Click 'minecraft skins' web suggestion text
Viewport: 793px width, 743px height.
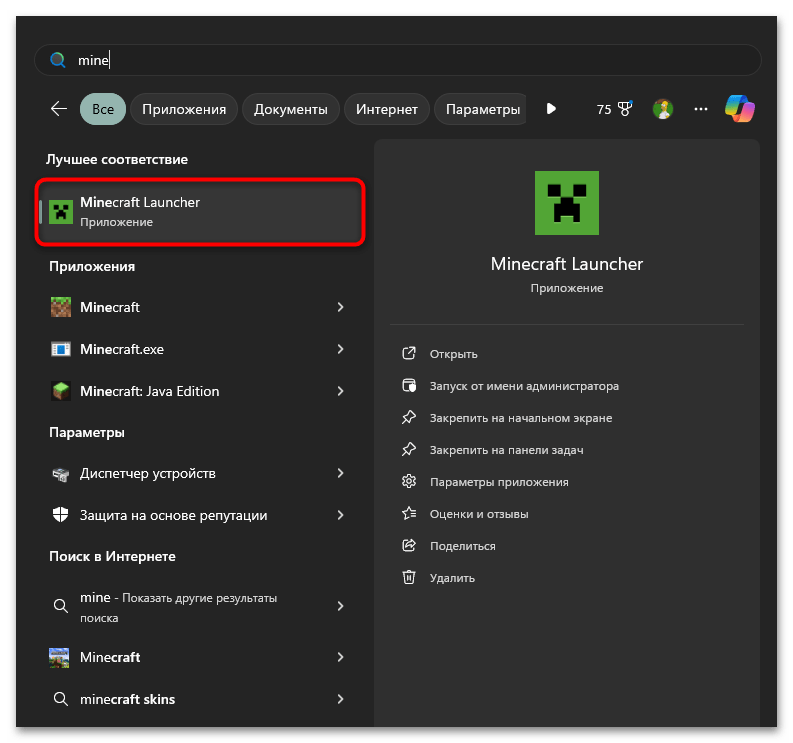pos(127,699)
